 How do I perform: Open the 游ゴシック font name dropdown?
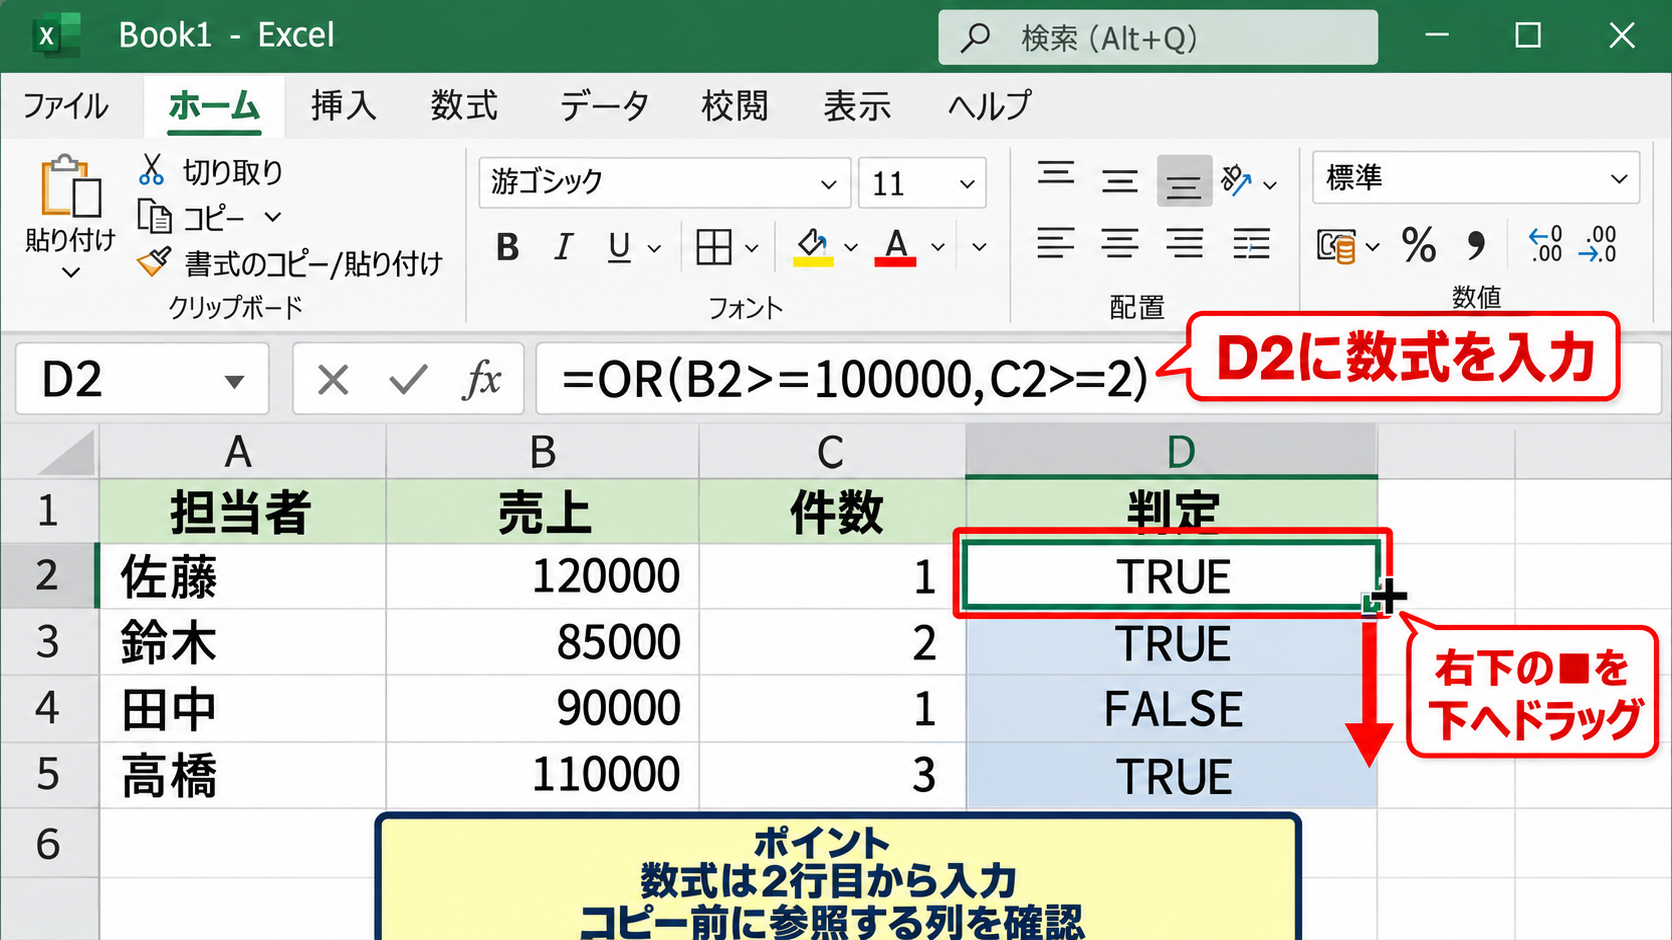pos(828,184)
